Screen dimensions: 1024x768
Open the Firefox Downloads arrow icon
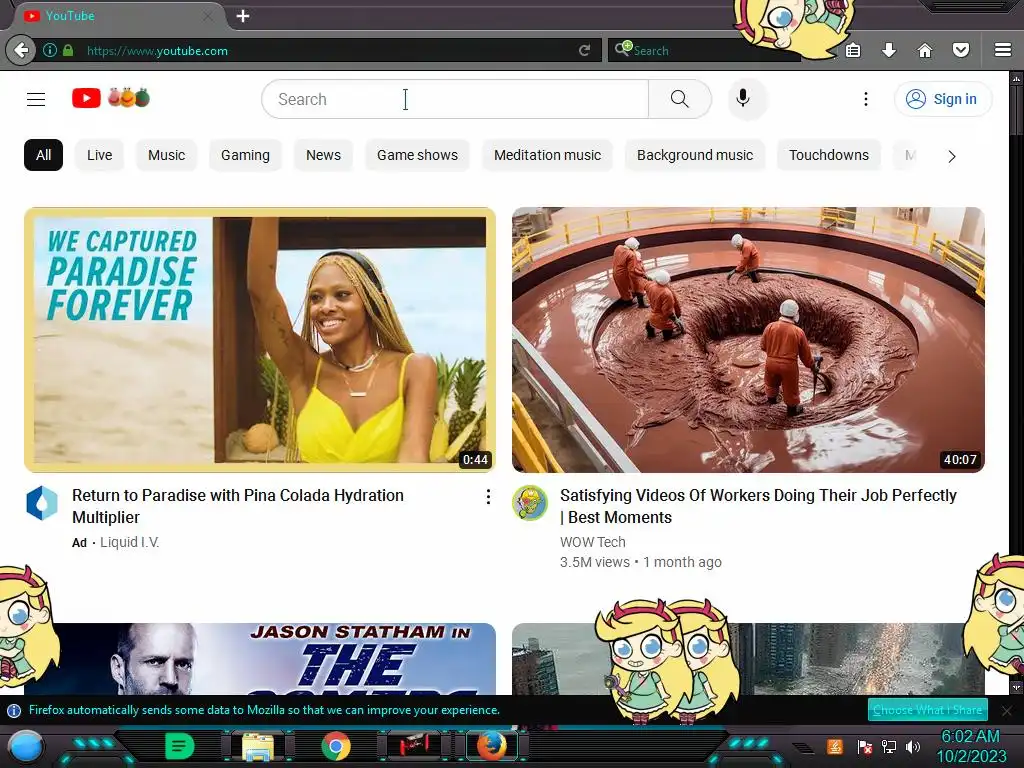[x=889, y=50]
